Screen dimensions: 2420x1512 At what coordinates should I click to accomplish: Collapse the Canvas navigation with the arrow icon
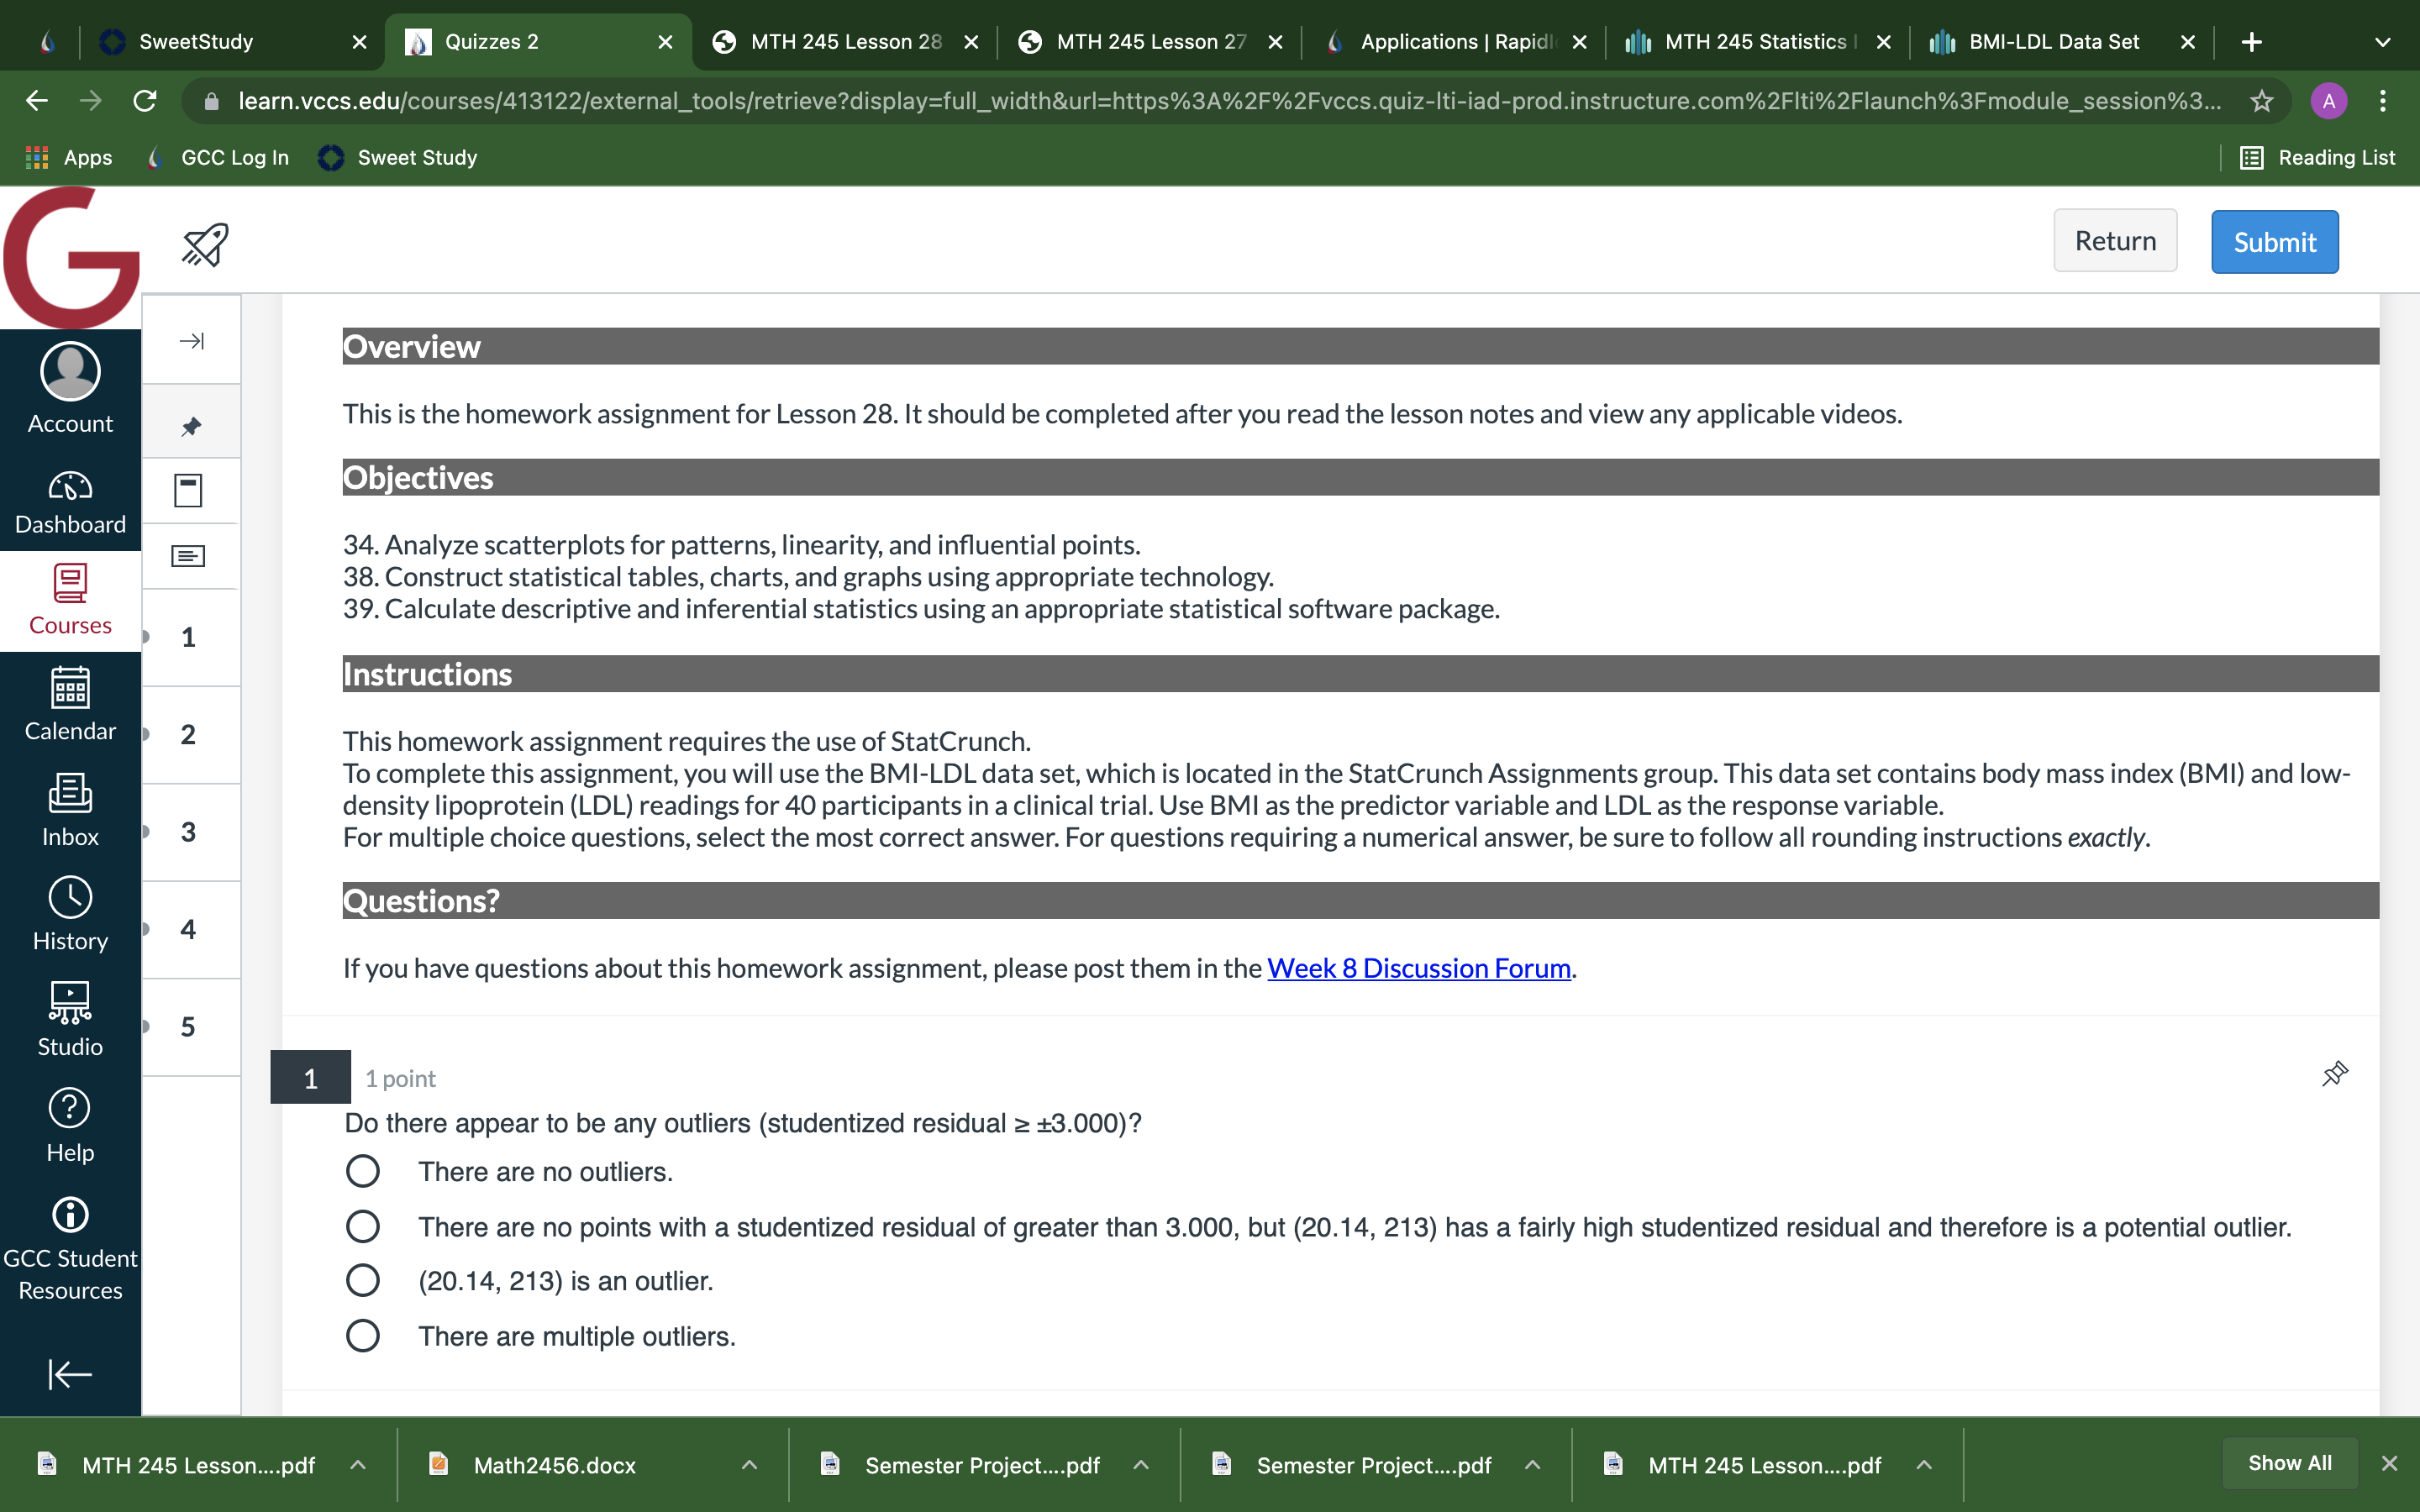(x=70, y=1374)
